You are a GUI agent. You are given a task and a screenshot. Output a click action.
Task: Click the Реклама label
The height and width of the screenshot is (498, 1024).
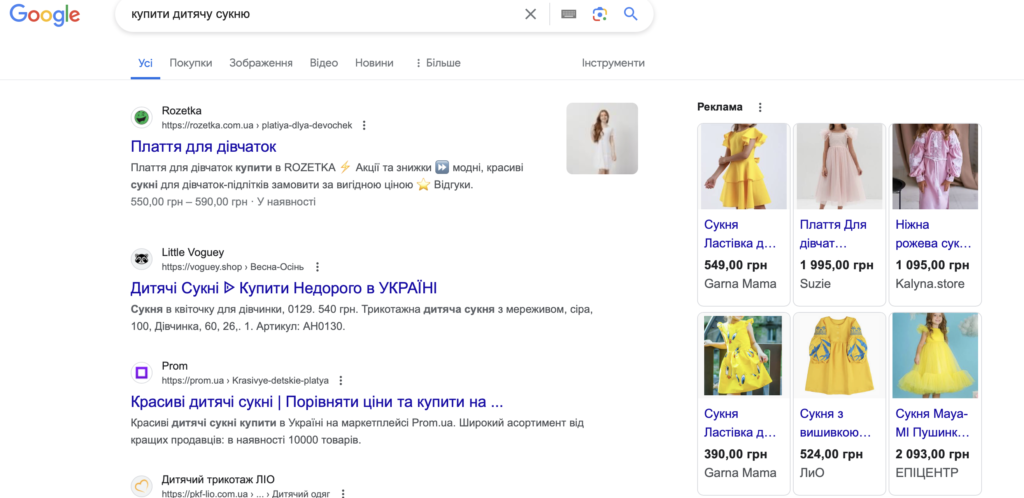[x=720, y=107]
